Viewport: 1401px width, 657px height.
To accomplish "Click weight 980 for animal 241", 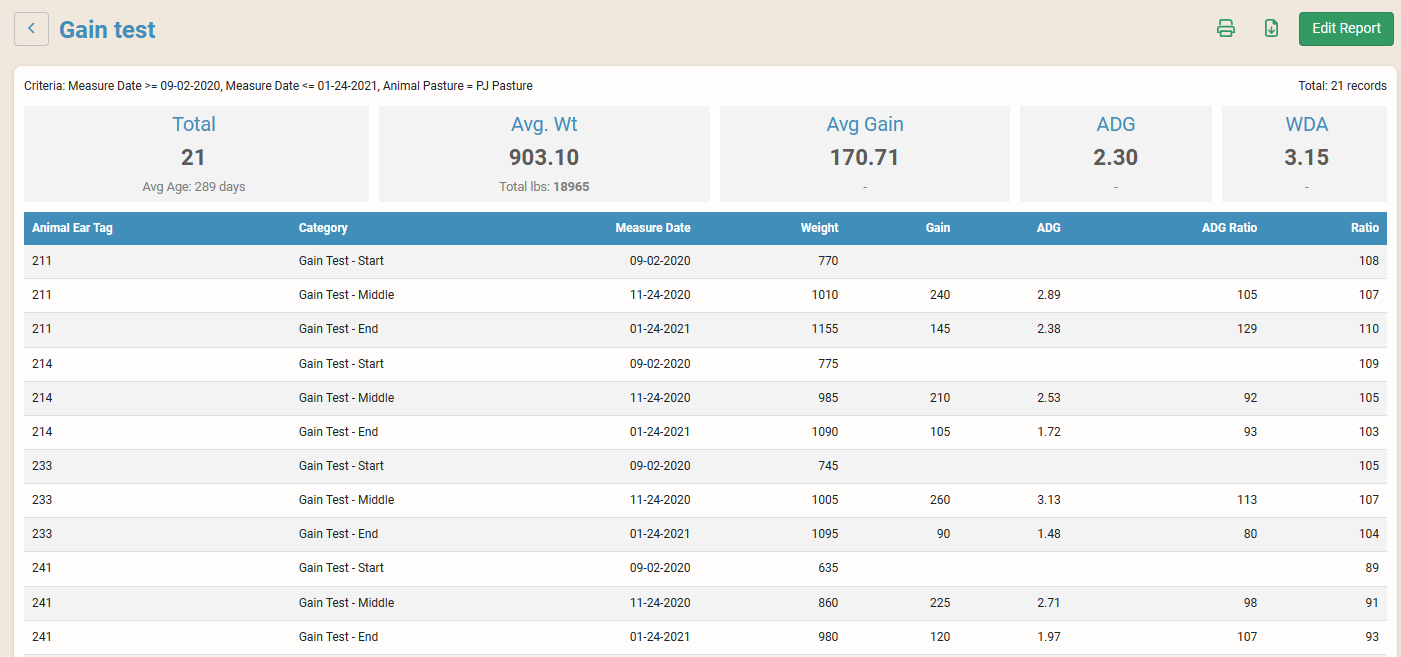I will click(x=828, y=637).
